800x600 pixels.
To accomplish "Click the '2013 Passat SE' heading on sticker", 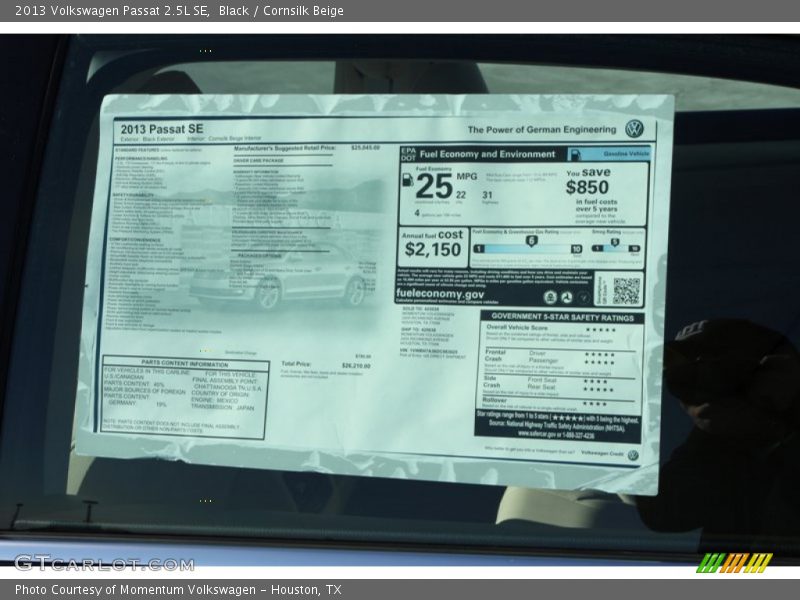I will [x=161, y=129].
